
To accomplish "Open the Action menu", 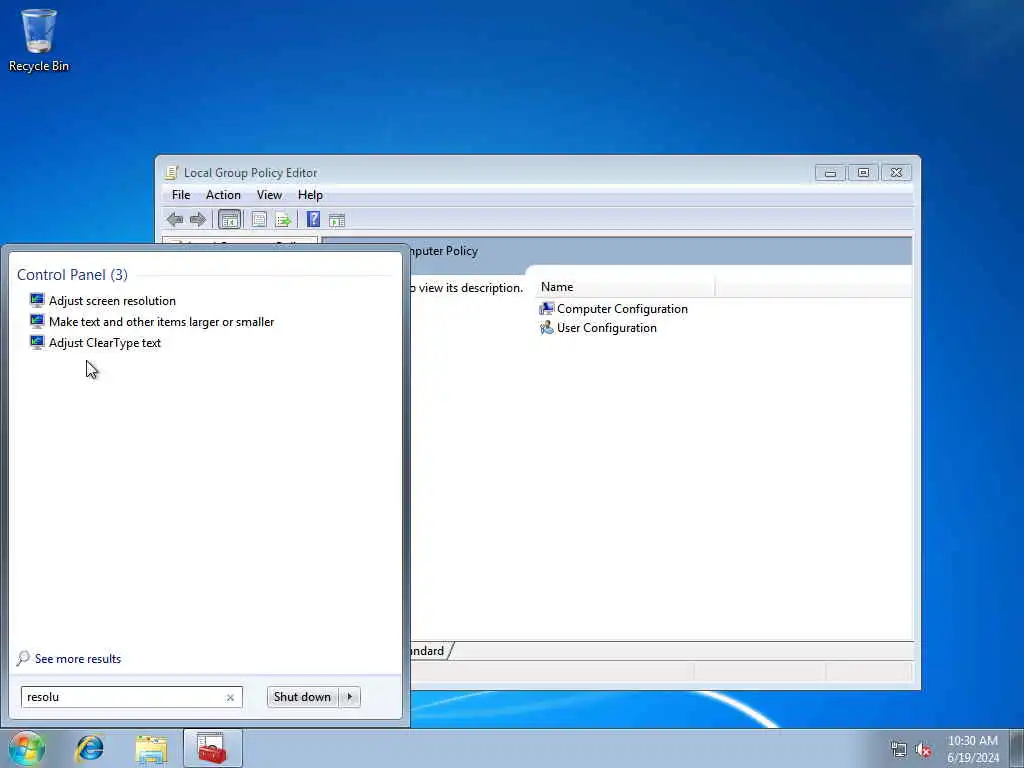I will tap(223, 195).
